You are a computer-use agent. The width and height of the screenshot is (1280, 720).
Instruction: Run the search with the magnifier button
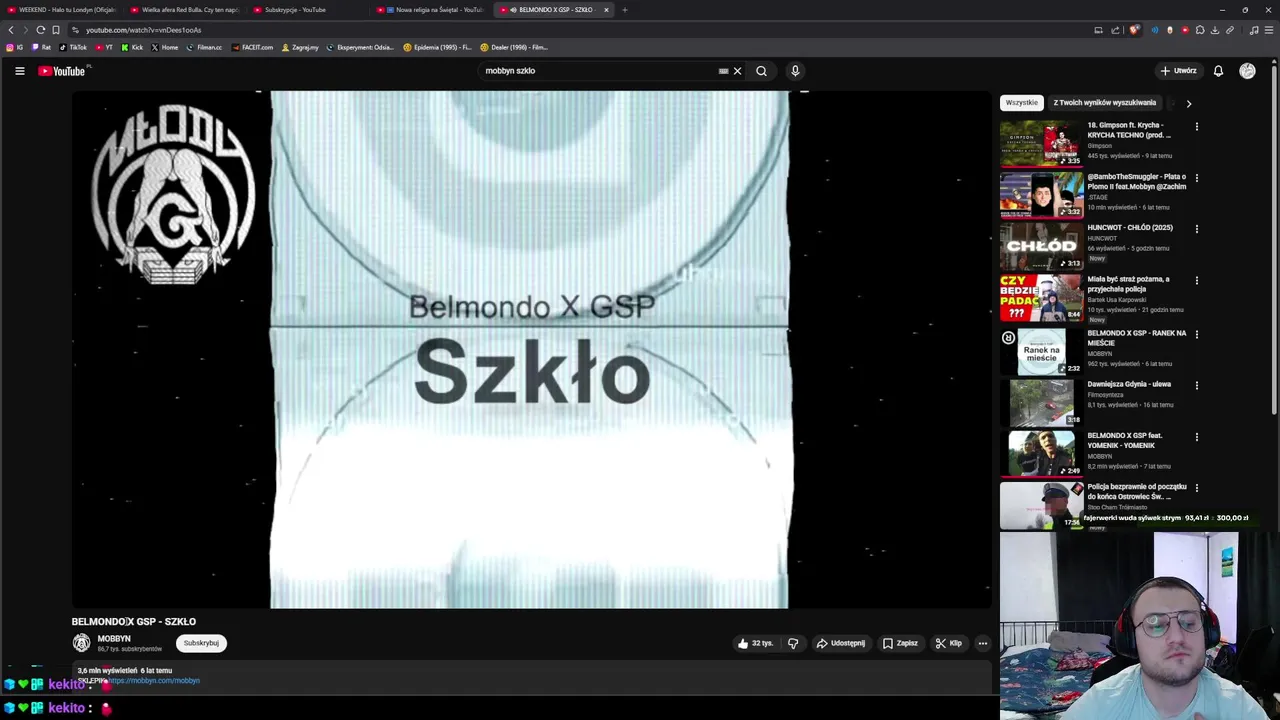pos(761,71)
